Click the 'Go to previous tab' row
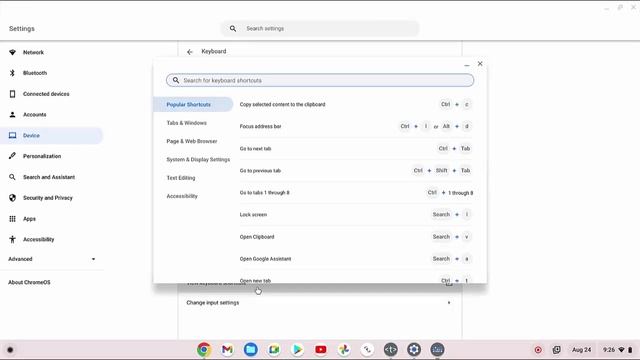This screenshot has height=360, width=640. coord(356,171)
